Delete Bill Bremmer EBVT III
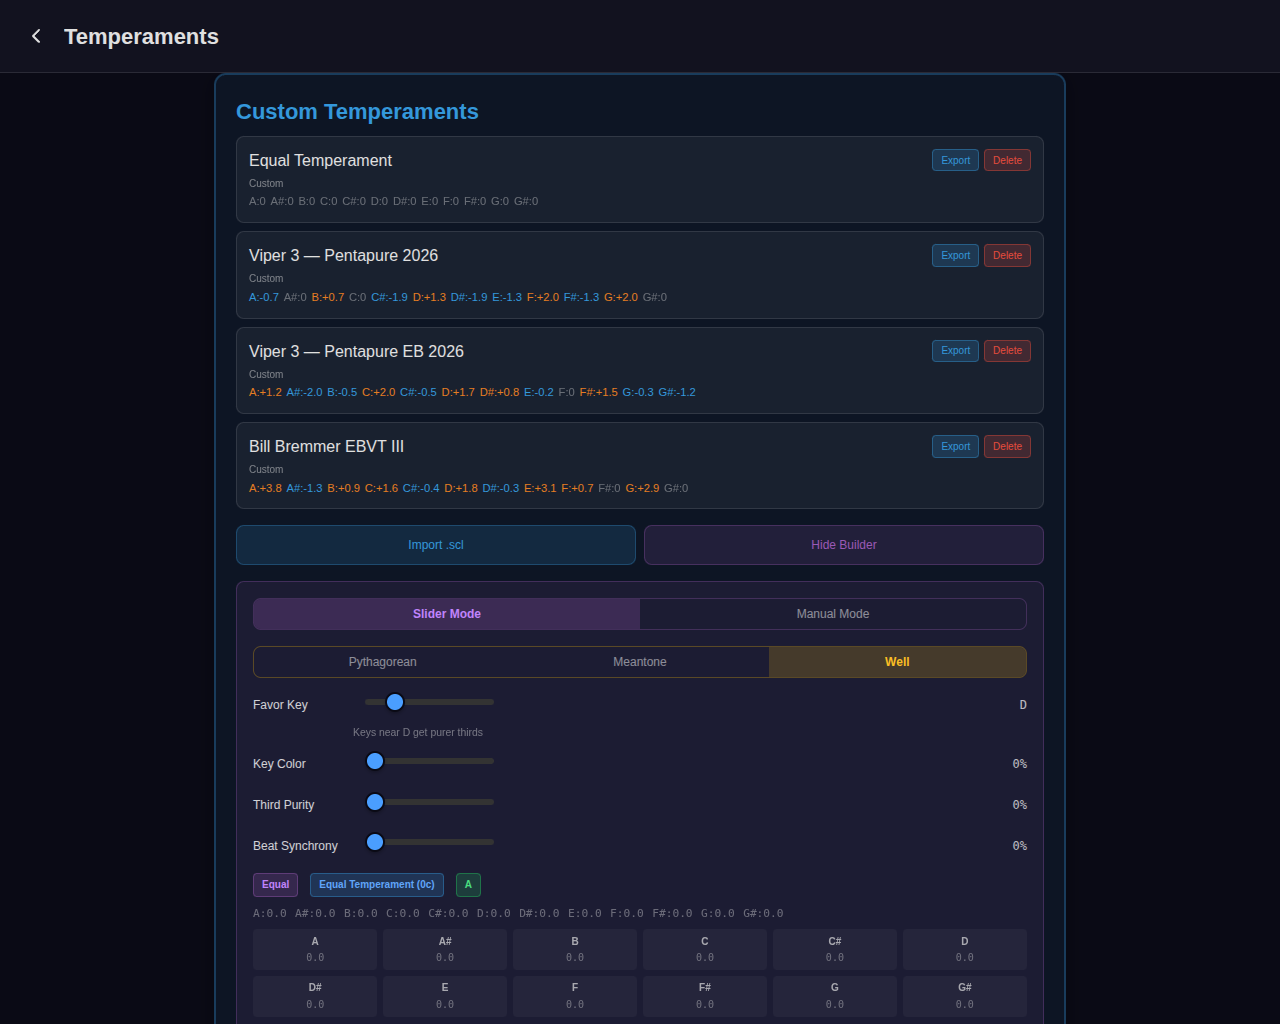 pos(1007,446)
